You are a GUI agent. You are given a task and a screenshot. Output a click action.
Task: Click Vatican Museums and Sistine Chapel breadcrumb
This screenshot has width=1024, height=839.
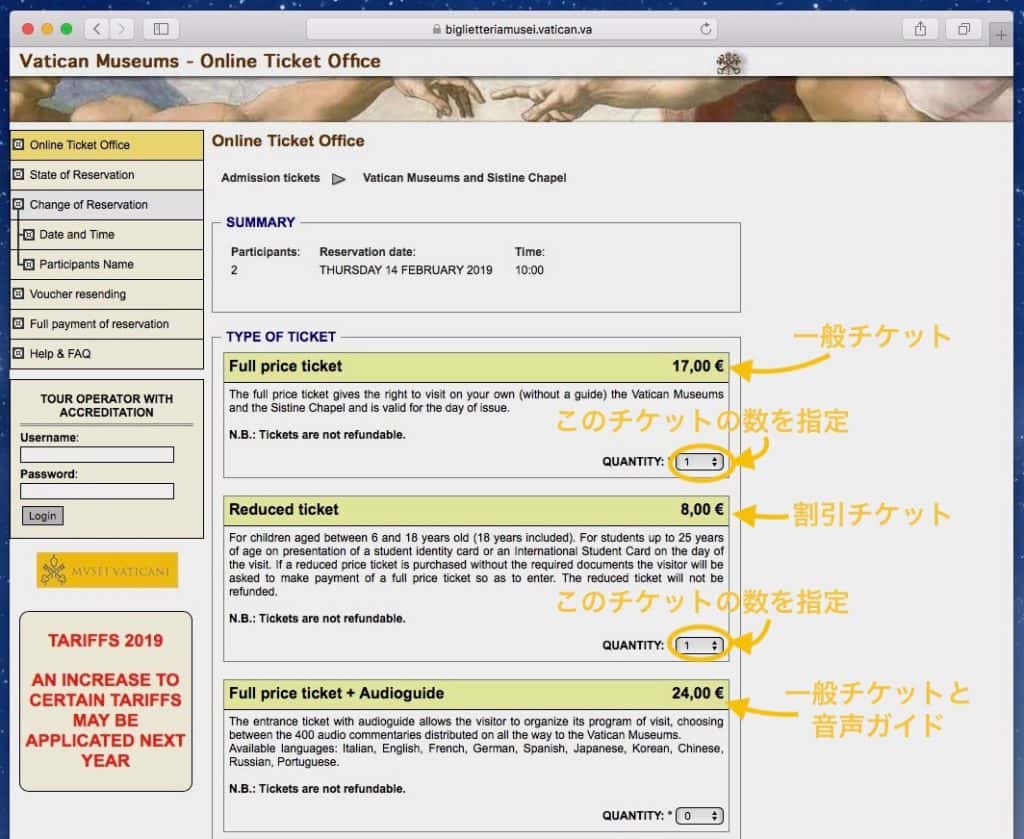(464, 178)
